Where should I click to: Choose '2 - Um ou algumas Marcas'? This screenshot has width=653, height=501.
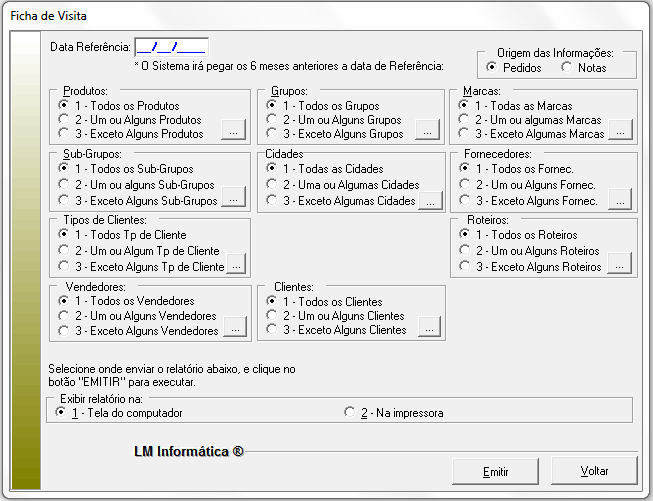coord(467,119)
